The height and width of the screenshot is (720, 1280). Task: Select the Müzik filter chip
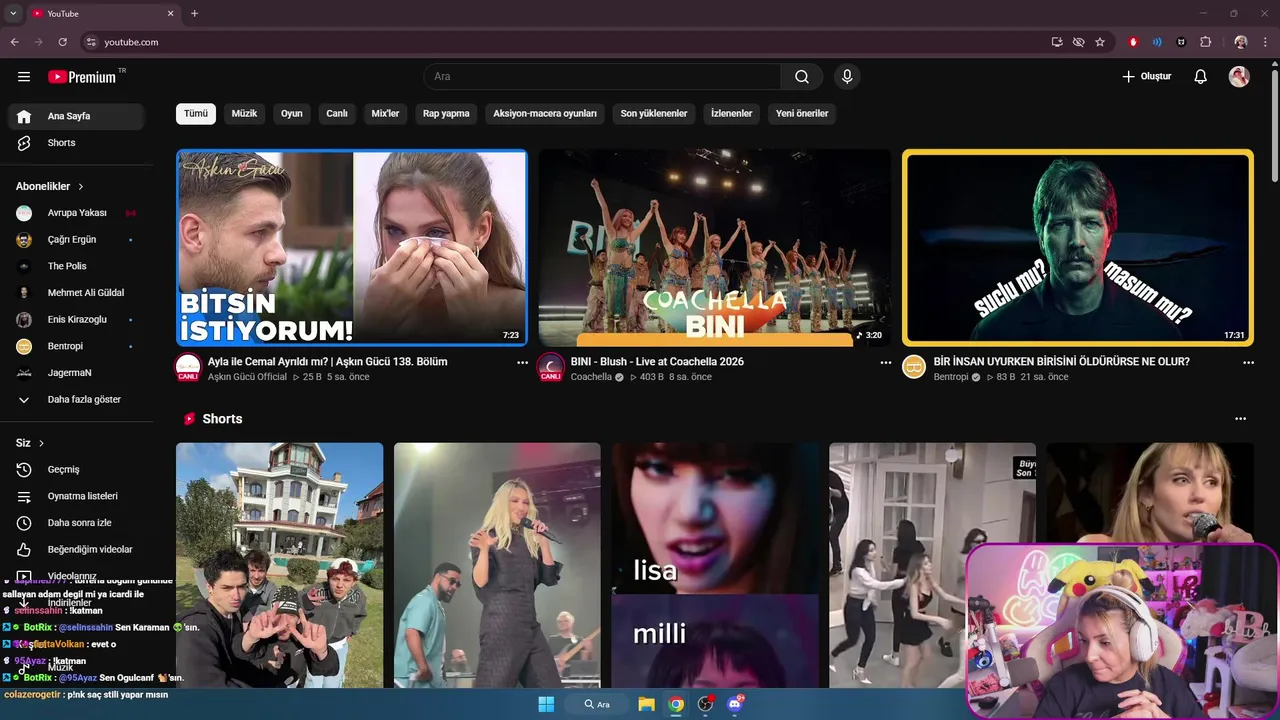pyautogui.click(x=244, y=114)
